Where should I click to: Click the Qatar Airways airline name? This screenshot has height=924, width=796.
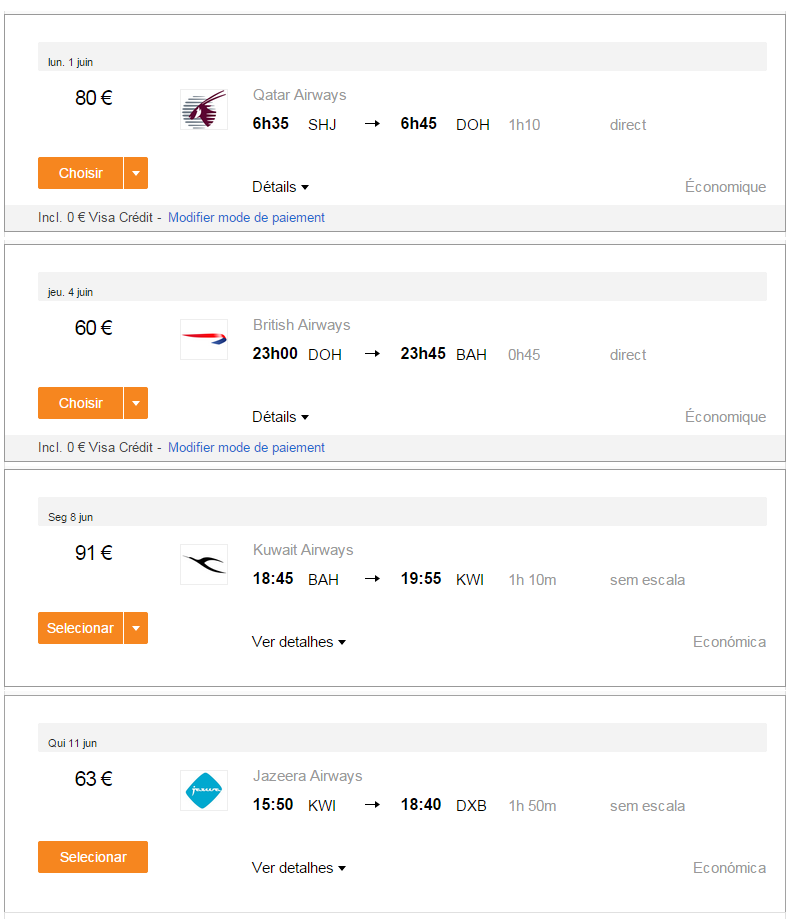(299, 95)
